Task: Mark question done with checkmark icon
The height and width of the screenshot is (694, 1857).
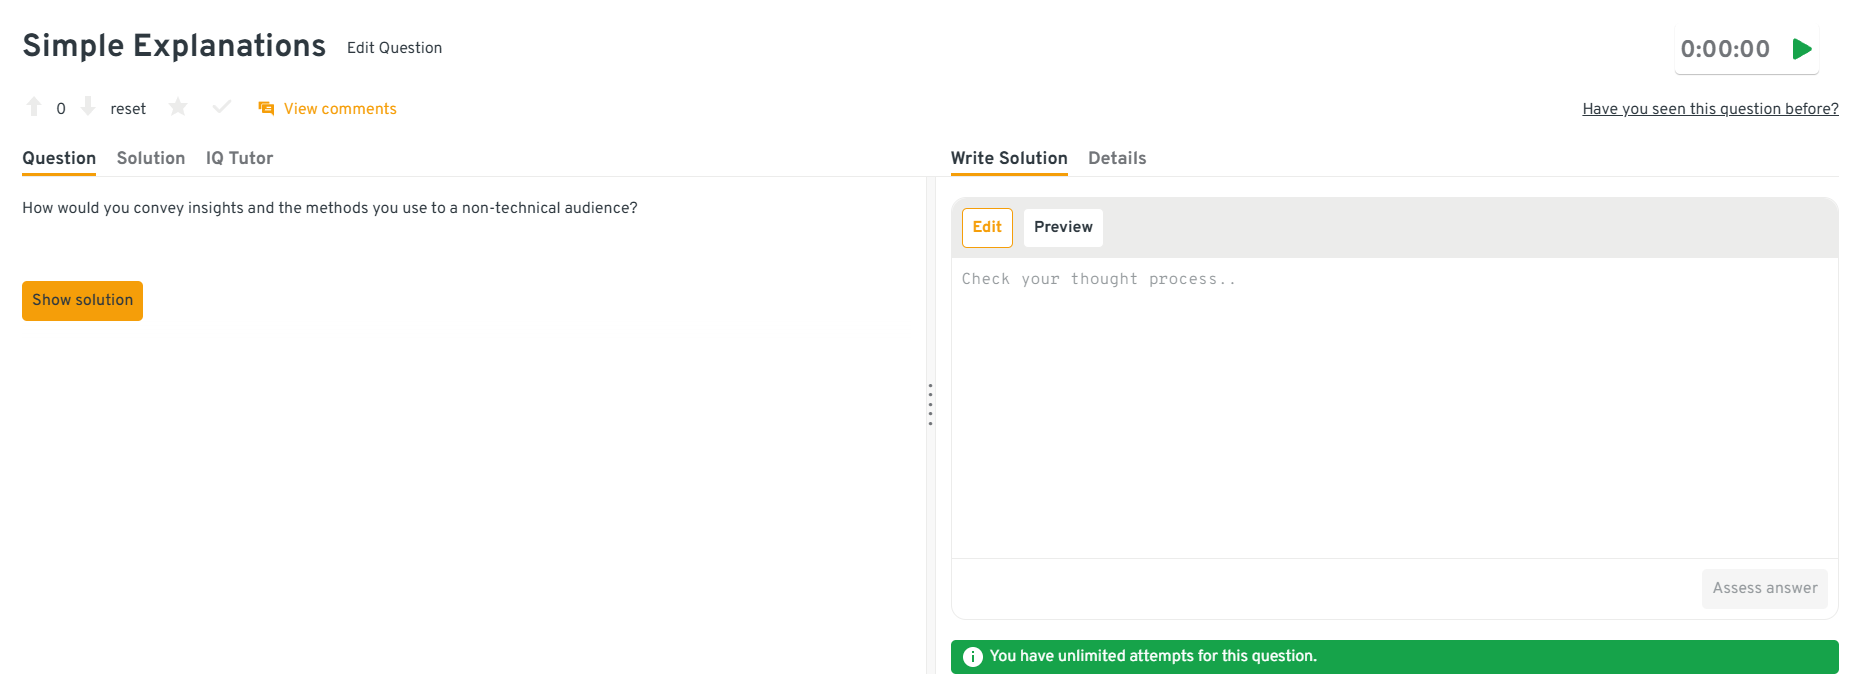Action: [x=222, y=107]
